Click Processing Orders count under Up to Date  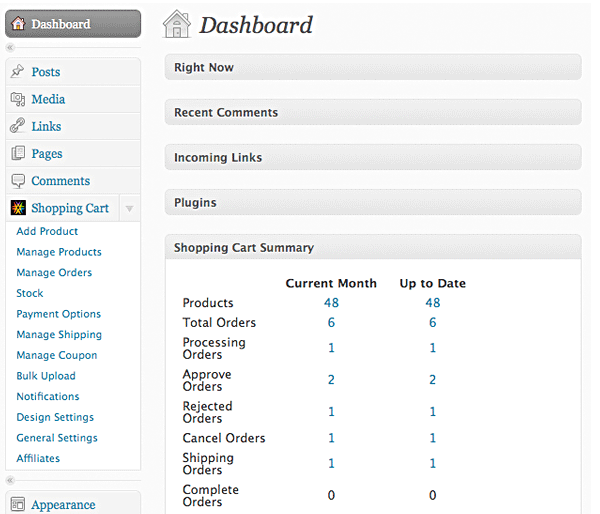[x=433, y=348]
